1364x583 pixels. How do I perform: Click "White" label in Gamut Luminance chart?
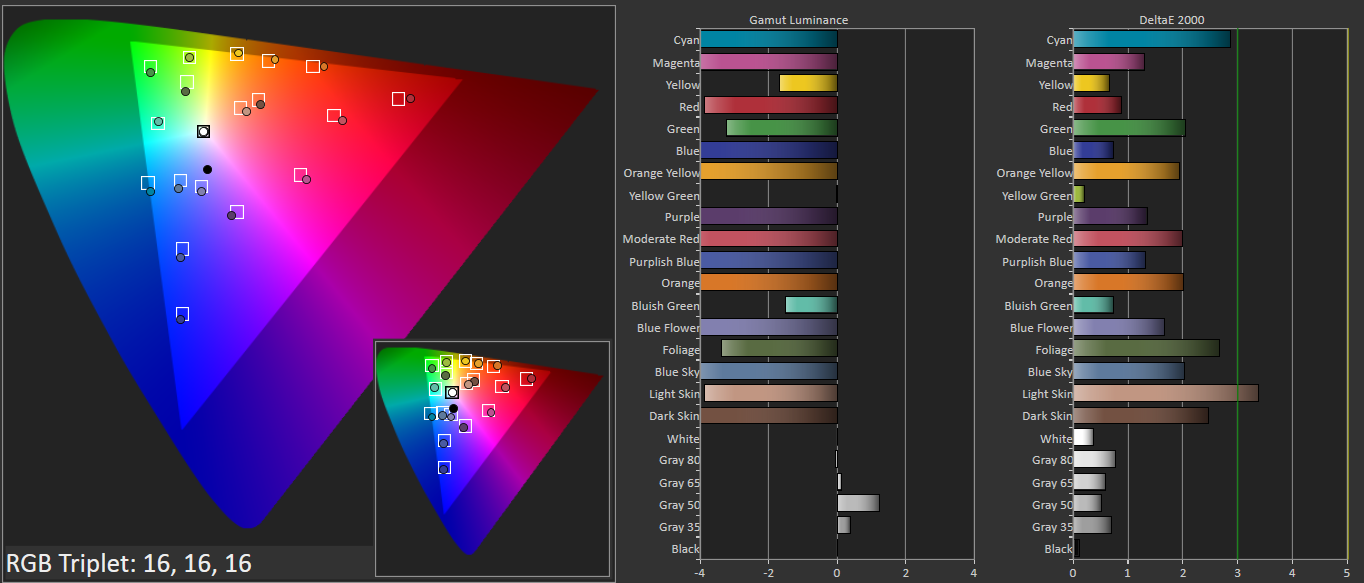click(x=683, y=439)
